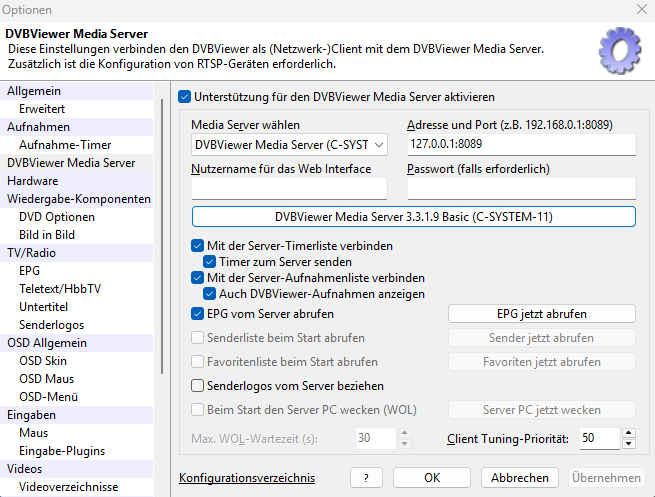Decrease Max. WOL-Wartezeit with down arrow
The image size is (655, 497).
404,444
